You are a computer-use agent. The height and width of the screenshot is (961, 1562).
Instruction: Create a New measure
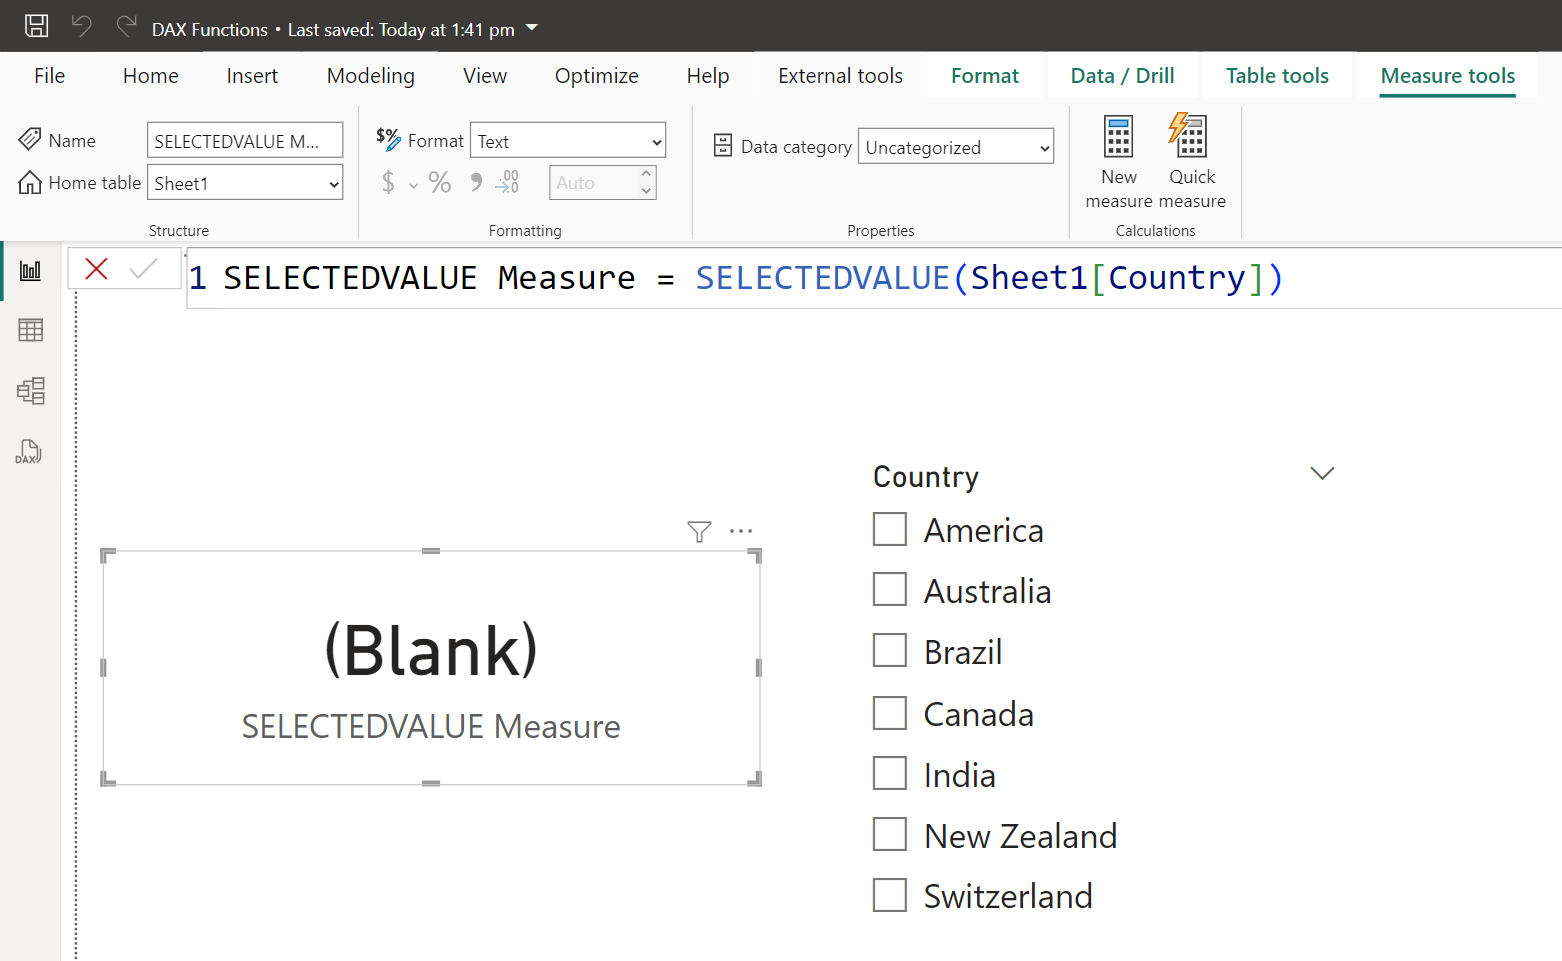pyautogui.click(x=1117, y=160)
